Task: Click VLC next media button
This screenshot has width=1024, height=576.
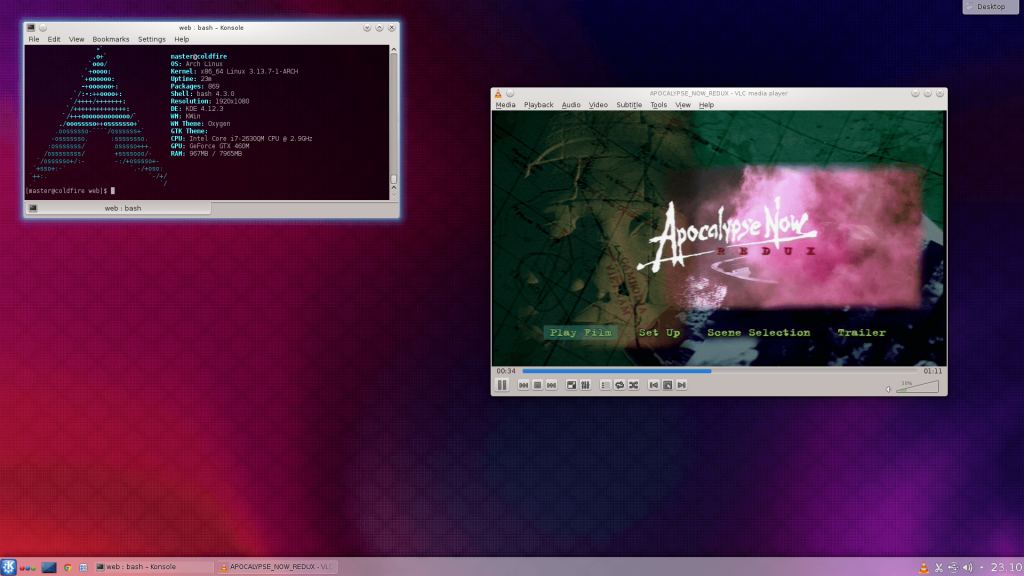Action: (551, 385)
